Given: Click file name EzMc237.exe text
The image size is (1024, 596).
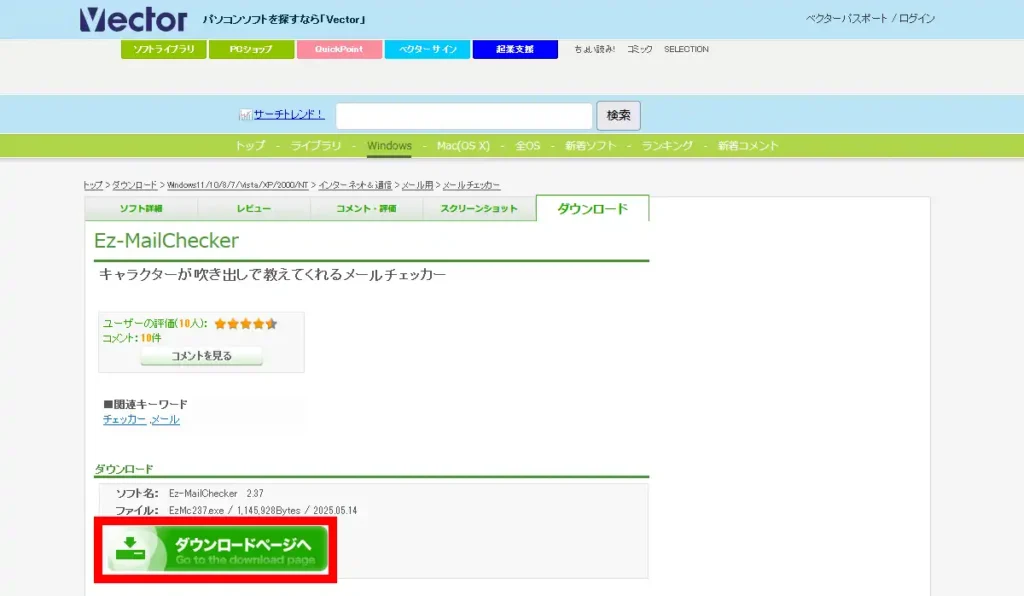Looking at the screenshot, I should 196,510.
